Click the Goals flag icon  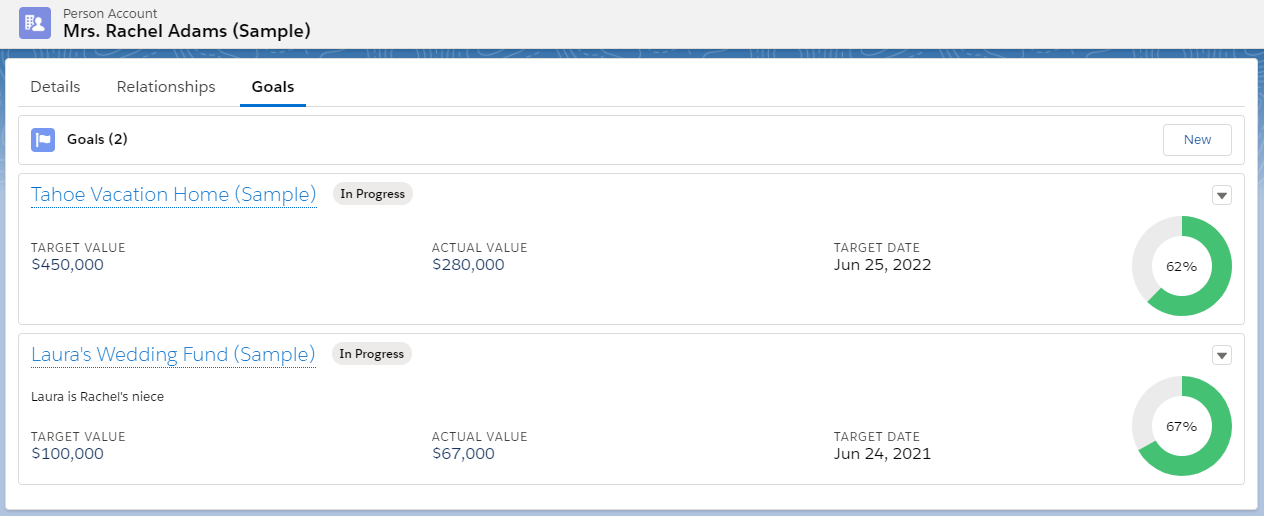(43, 140)
